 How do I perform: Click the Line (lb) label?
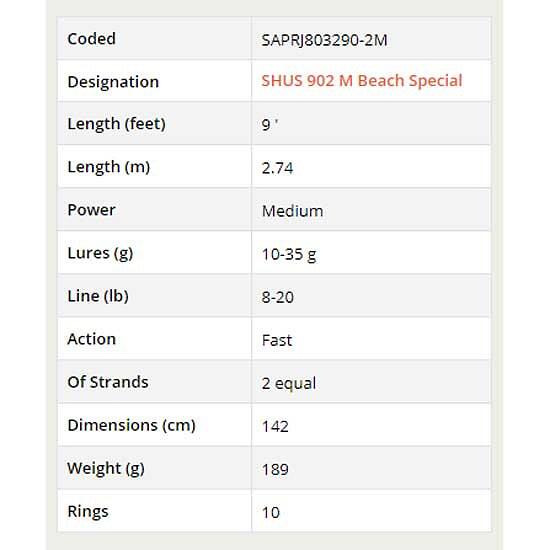98,296
